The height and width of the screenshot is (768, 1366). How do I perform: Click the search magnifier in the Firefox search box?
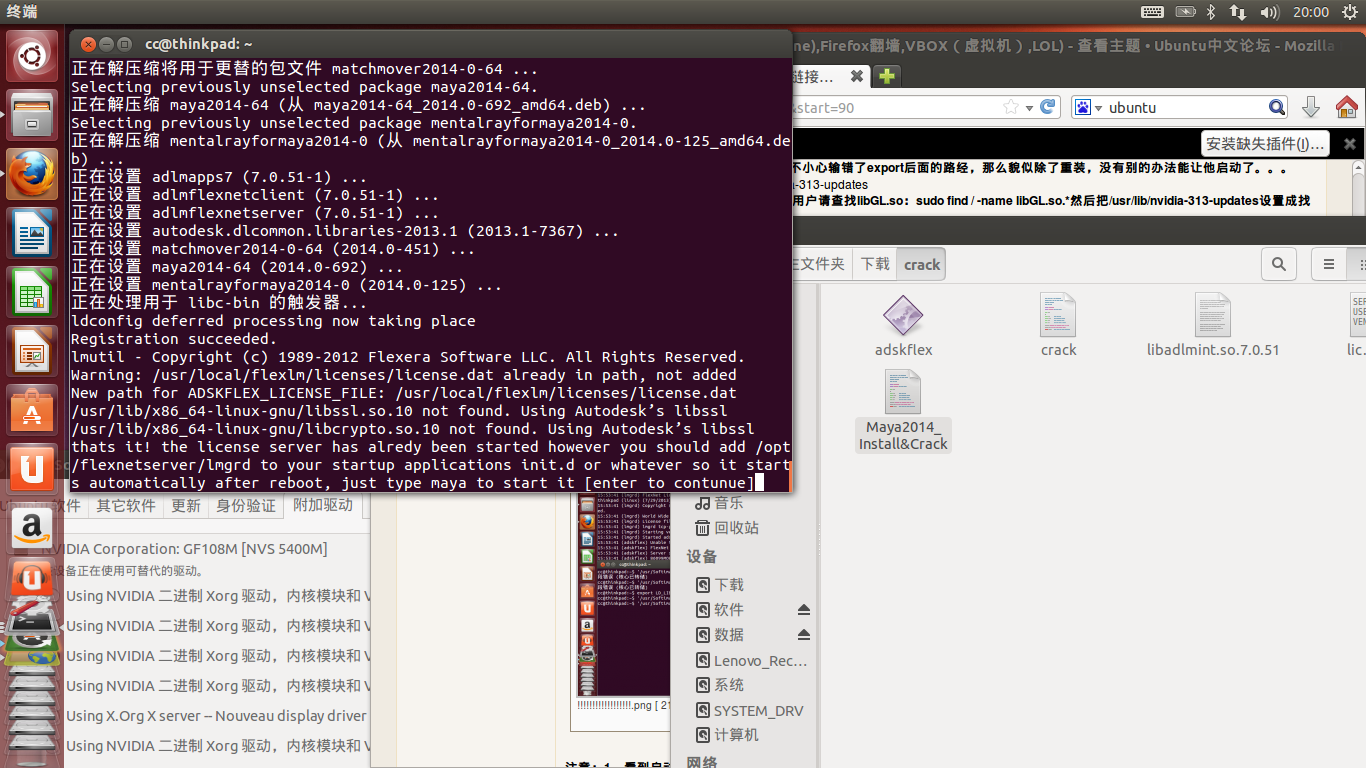(1277, 107)
